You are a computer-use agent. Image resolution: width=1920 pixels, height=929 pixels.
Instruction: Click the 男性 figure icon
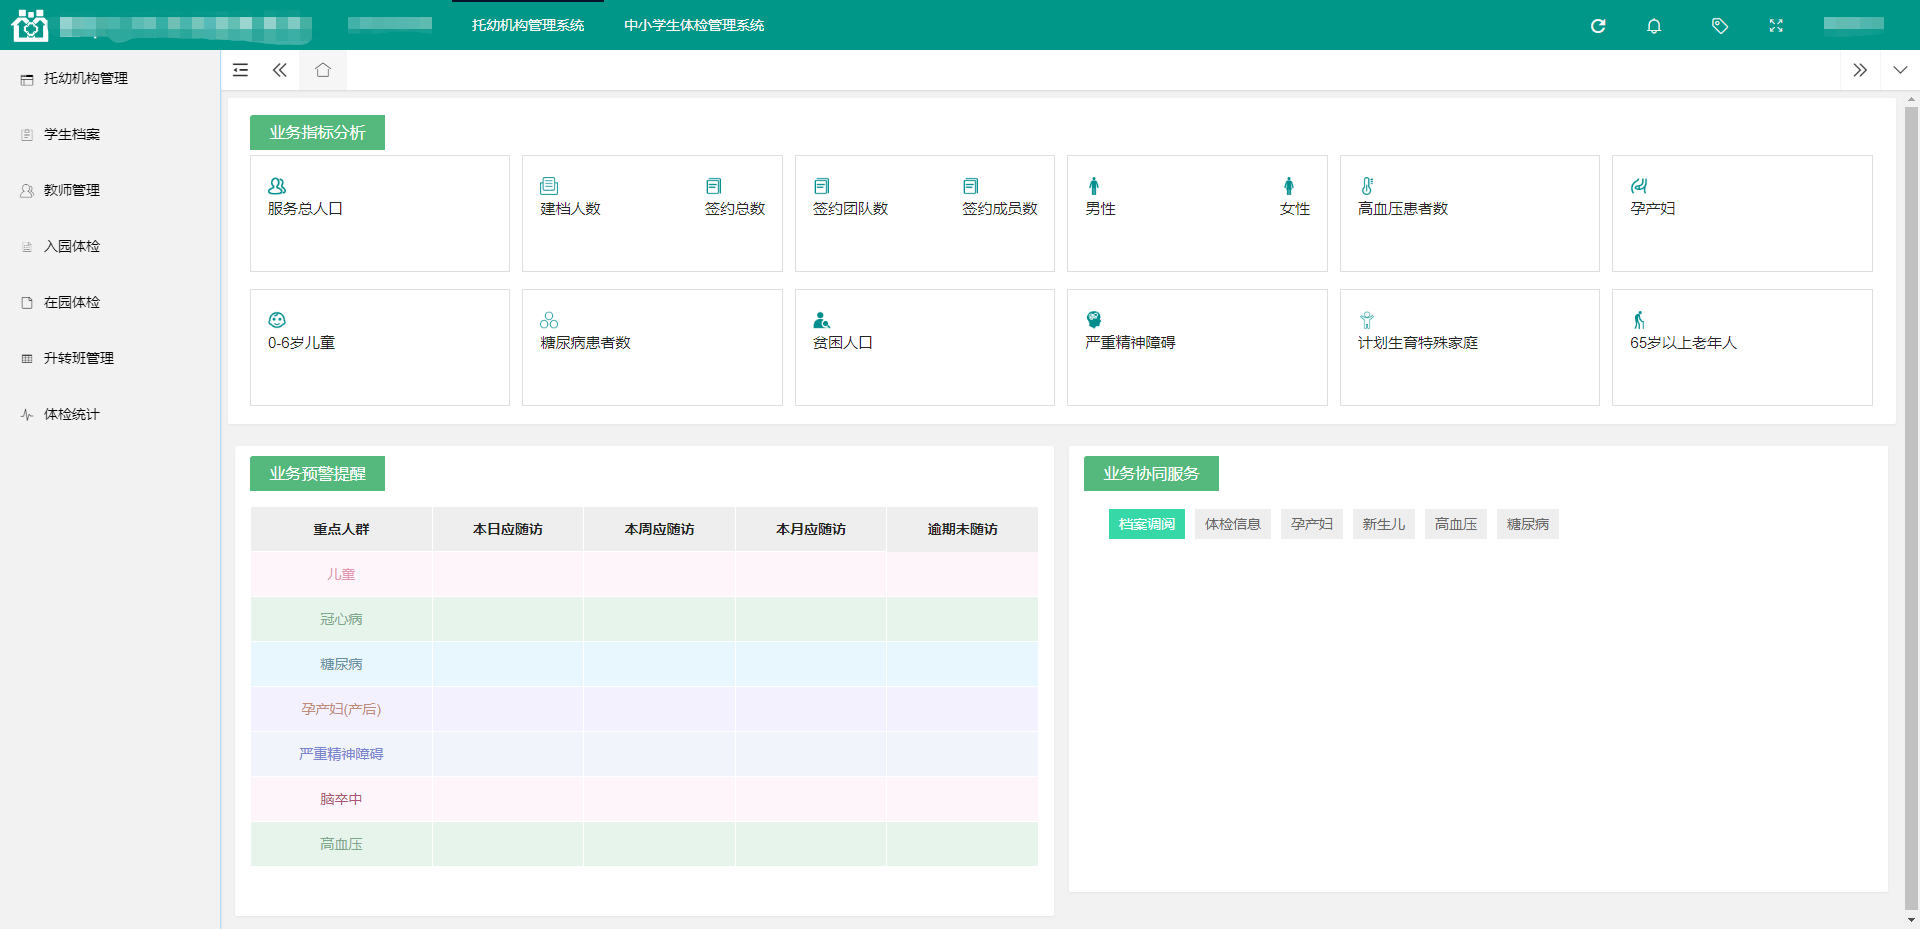point(1094,186)
